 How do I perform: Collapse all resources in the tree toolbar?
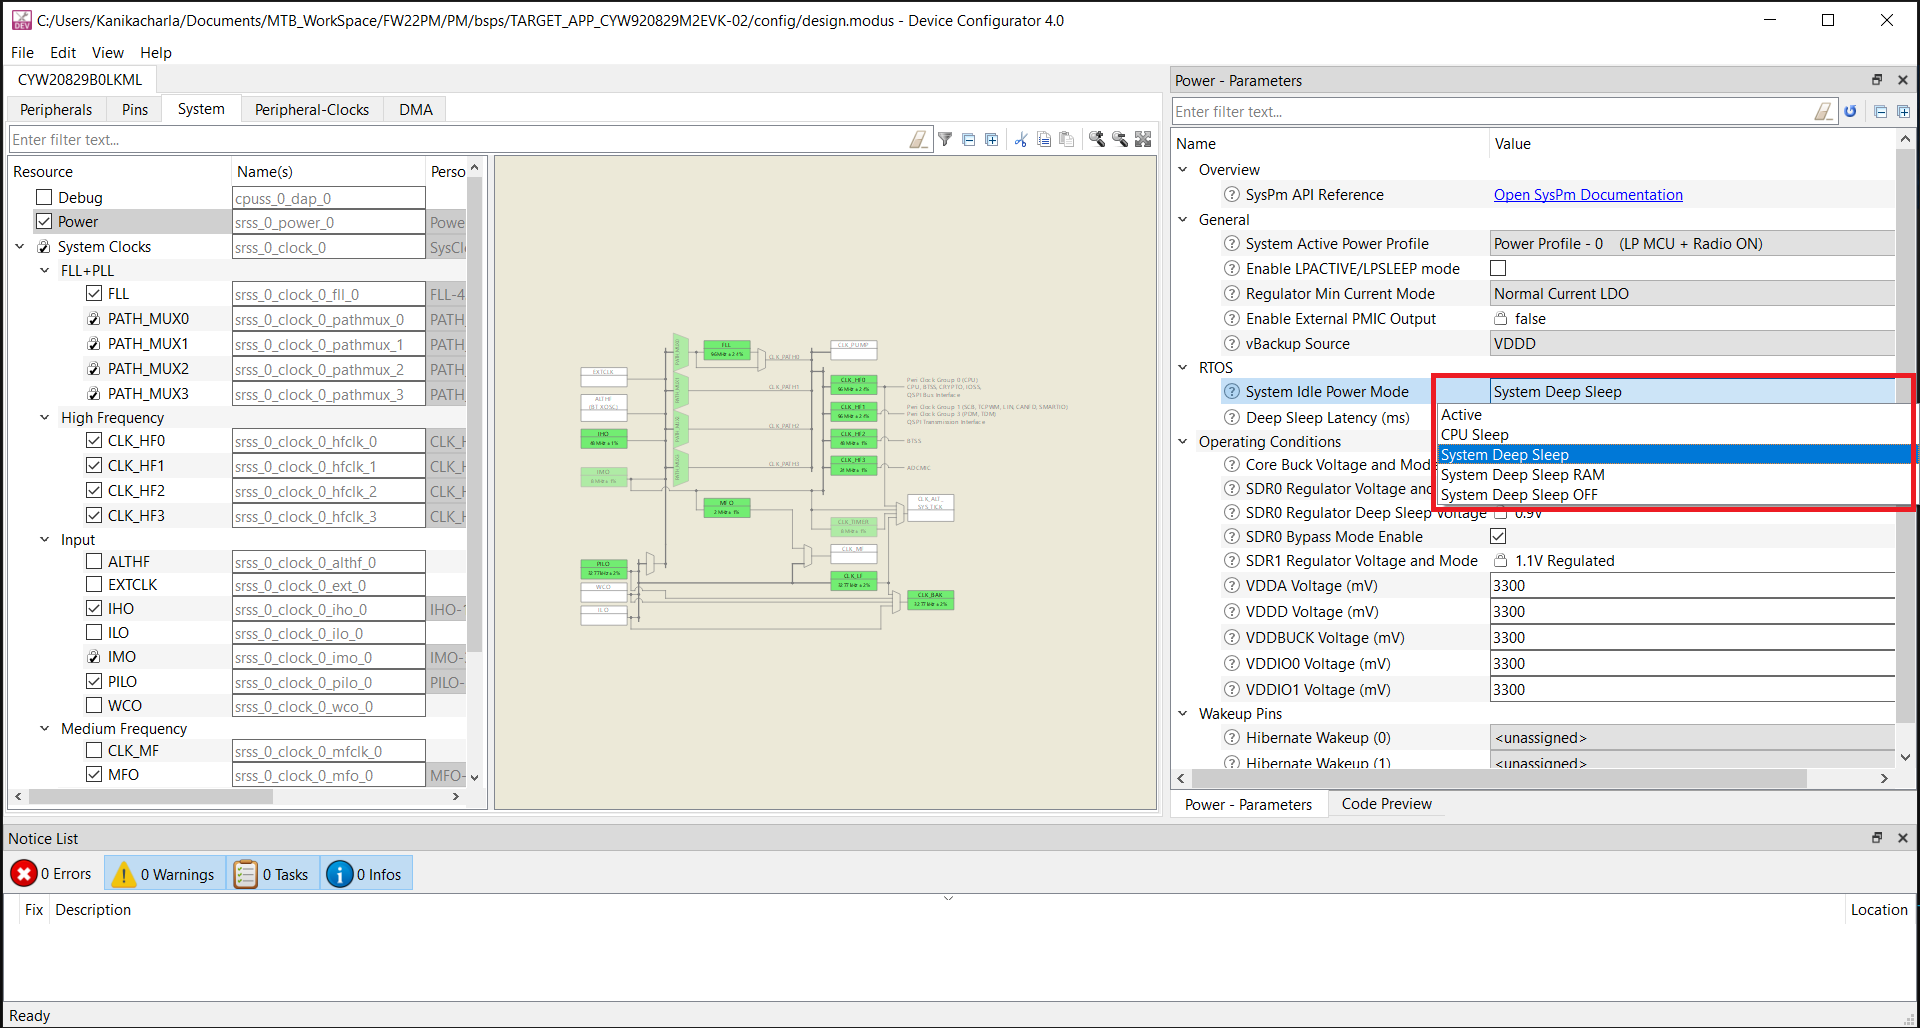[x=968, y=140]
